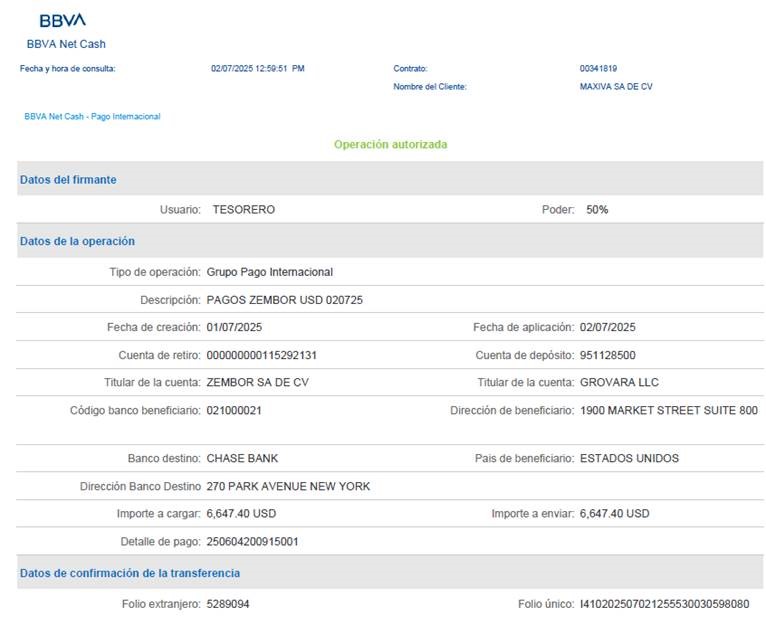Select beneficiary bank code 021000021
This screenshot has height=635, width=766.
click(234, 410)
